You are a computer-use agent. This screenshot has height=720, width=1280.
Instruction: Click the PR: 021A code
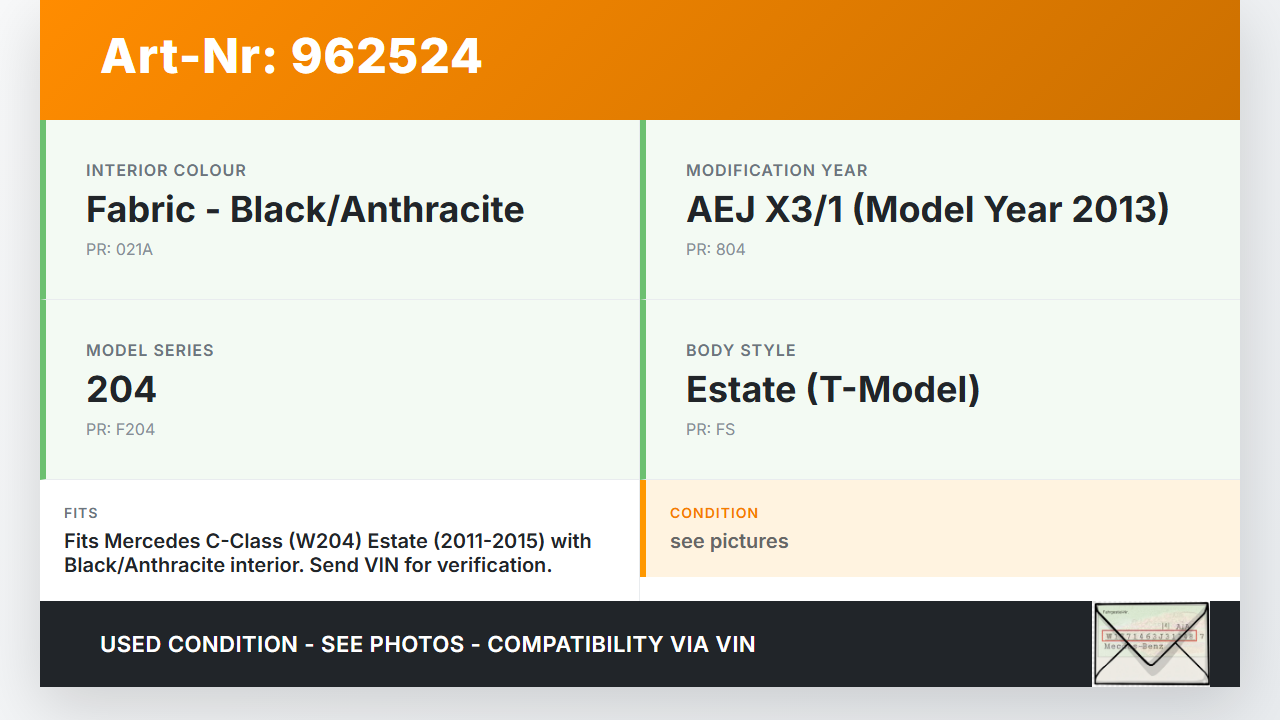[119, 250]
